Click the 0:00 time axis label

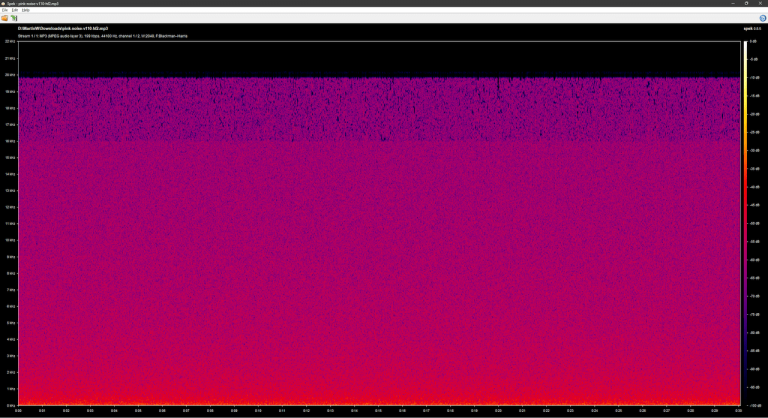coord(19,410)
